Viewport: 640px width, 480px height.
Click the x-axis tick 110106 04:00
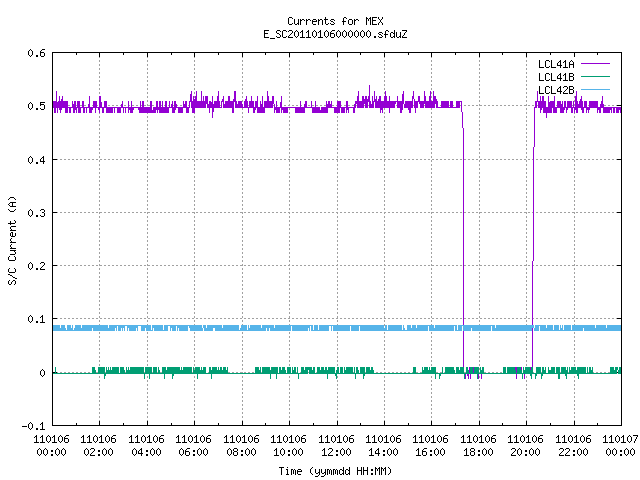tap(146, 446)
